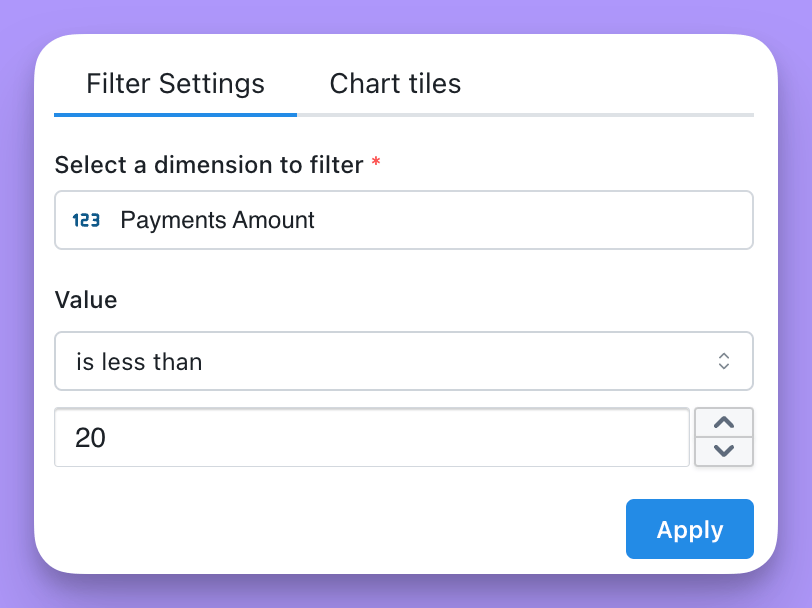Open the "is less than" operator dropdown
Viewport: 812px width, 608px height.
[x=403, y=361]
